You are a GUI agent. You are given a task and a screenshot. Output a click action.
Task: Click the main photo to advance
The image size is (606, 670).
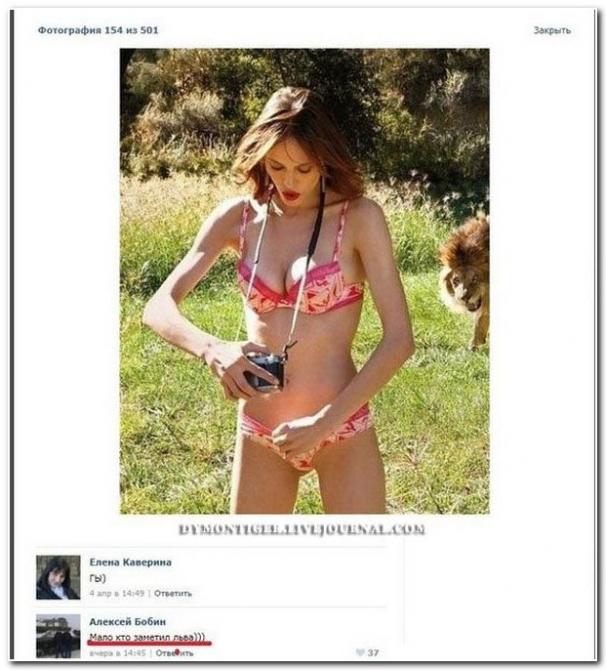point(305,281)
